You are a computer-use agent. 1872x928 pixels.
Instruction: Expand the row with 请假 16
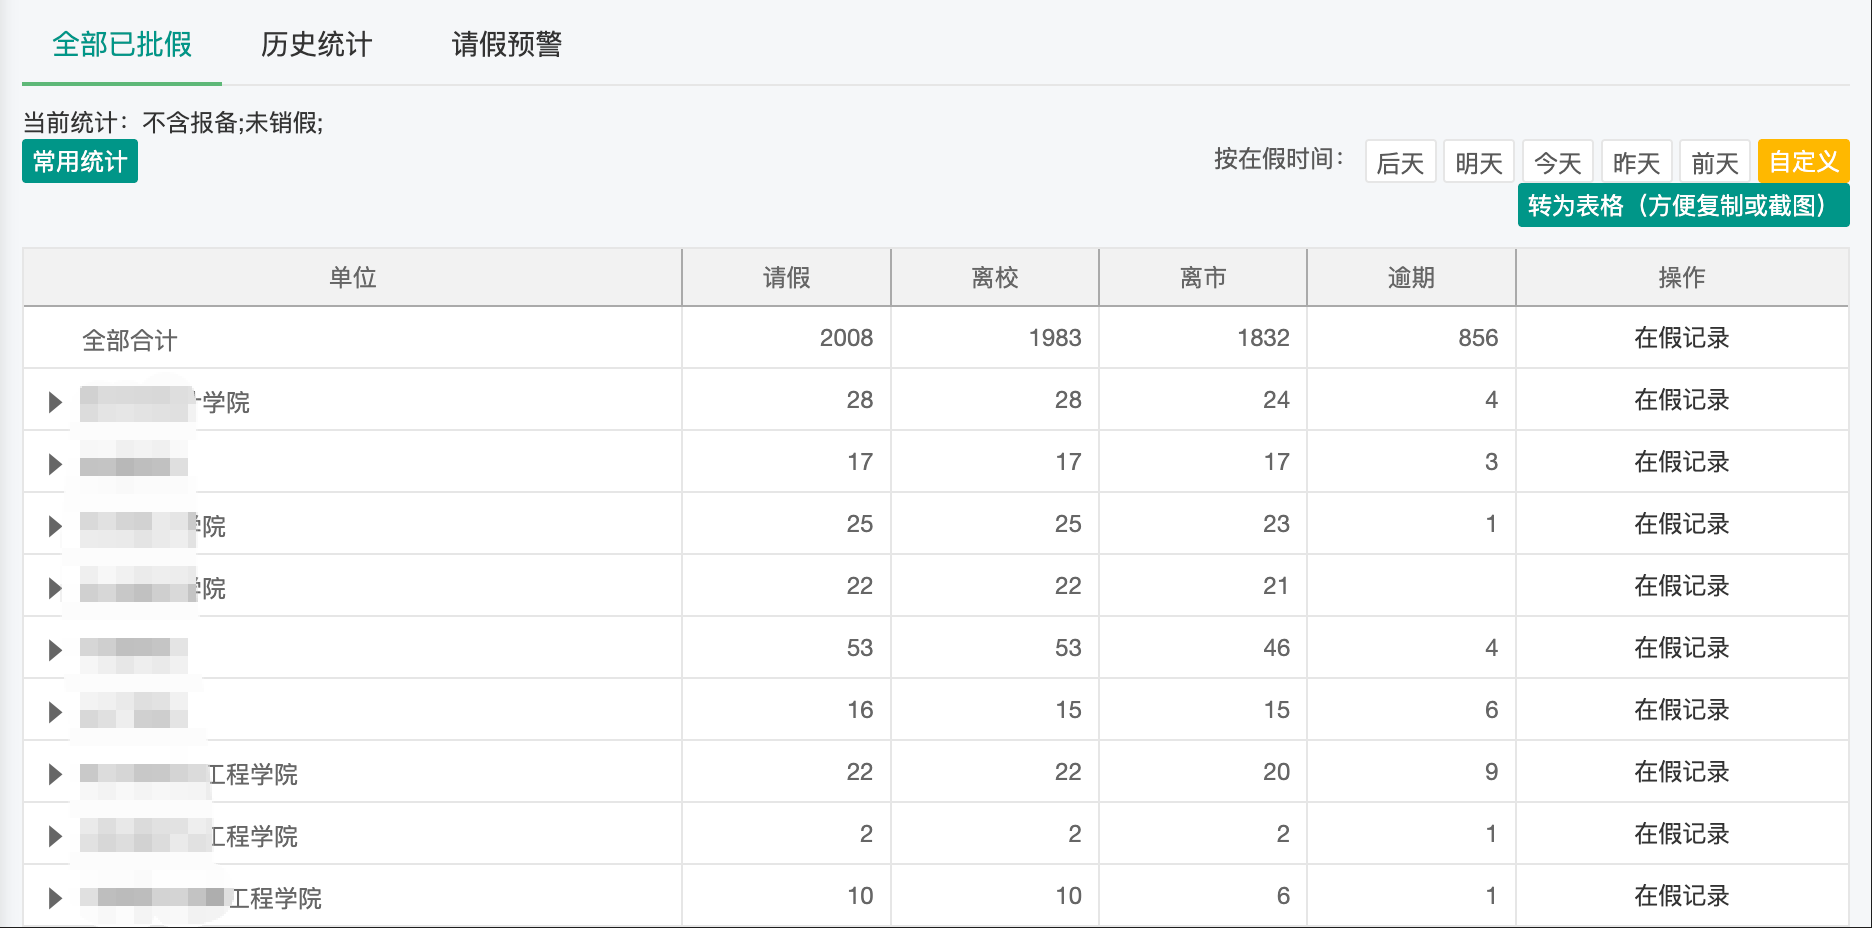coord(55,712)
